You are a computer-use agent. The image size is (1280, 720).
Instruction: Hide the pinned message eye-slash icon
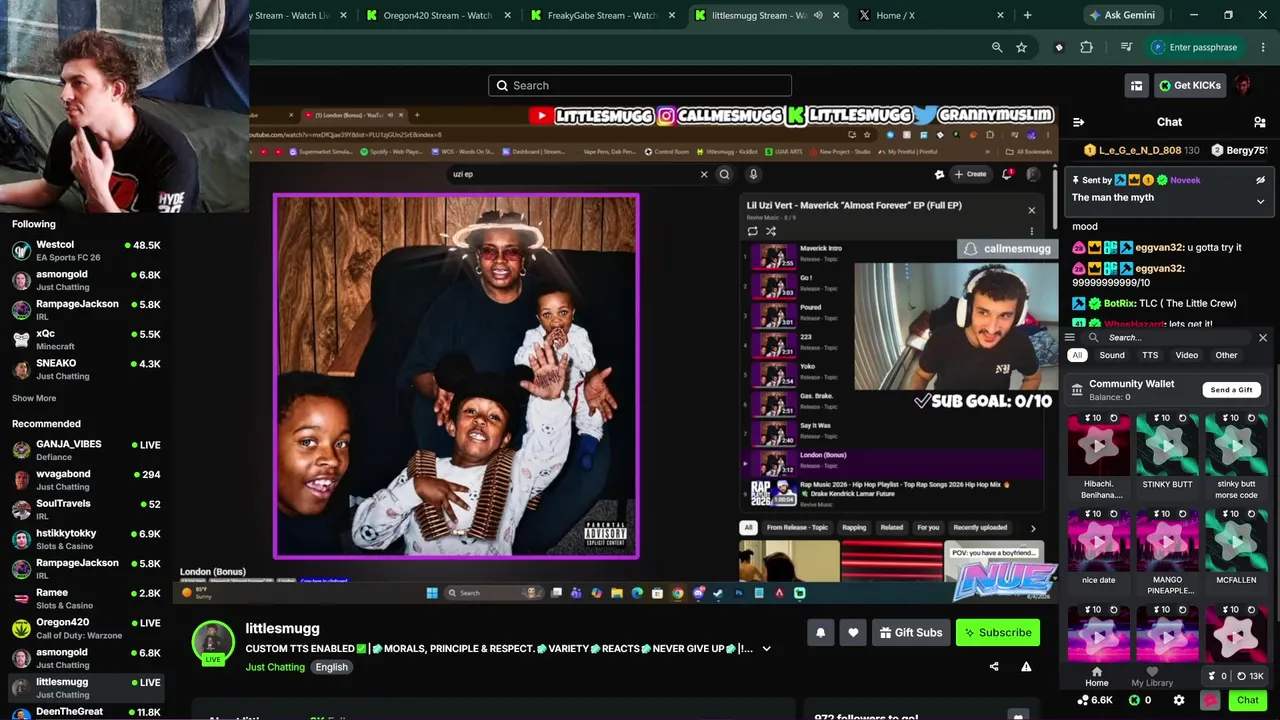tap(1260, 180)
